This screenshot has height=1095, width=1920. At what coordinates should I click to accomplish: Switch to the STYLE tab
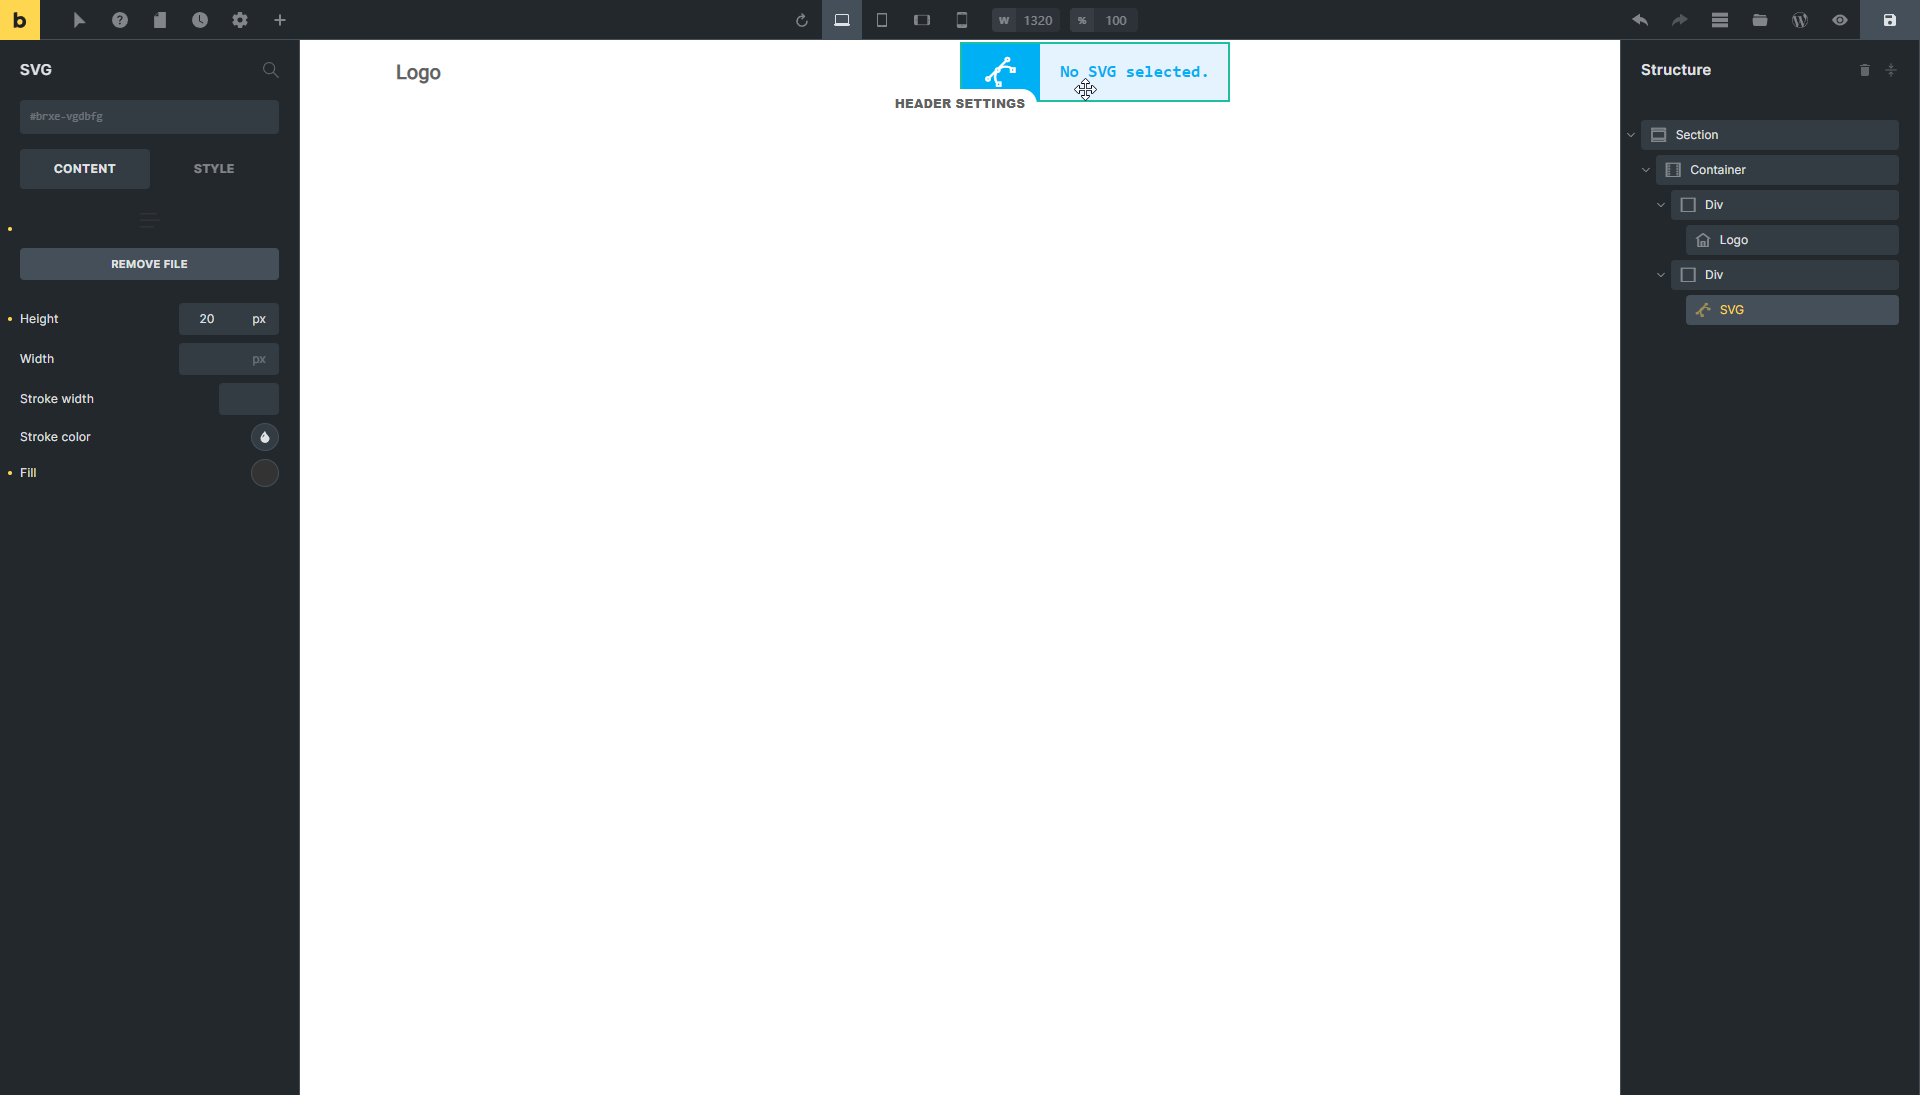(x=214, y=169)
